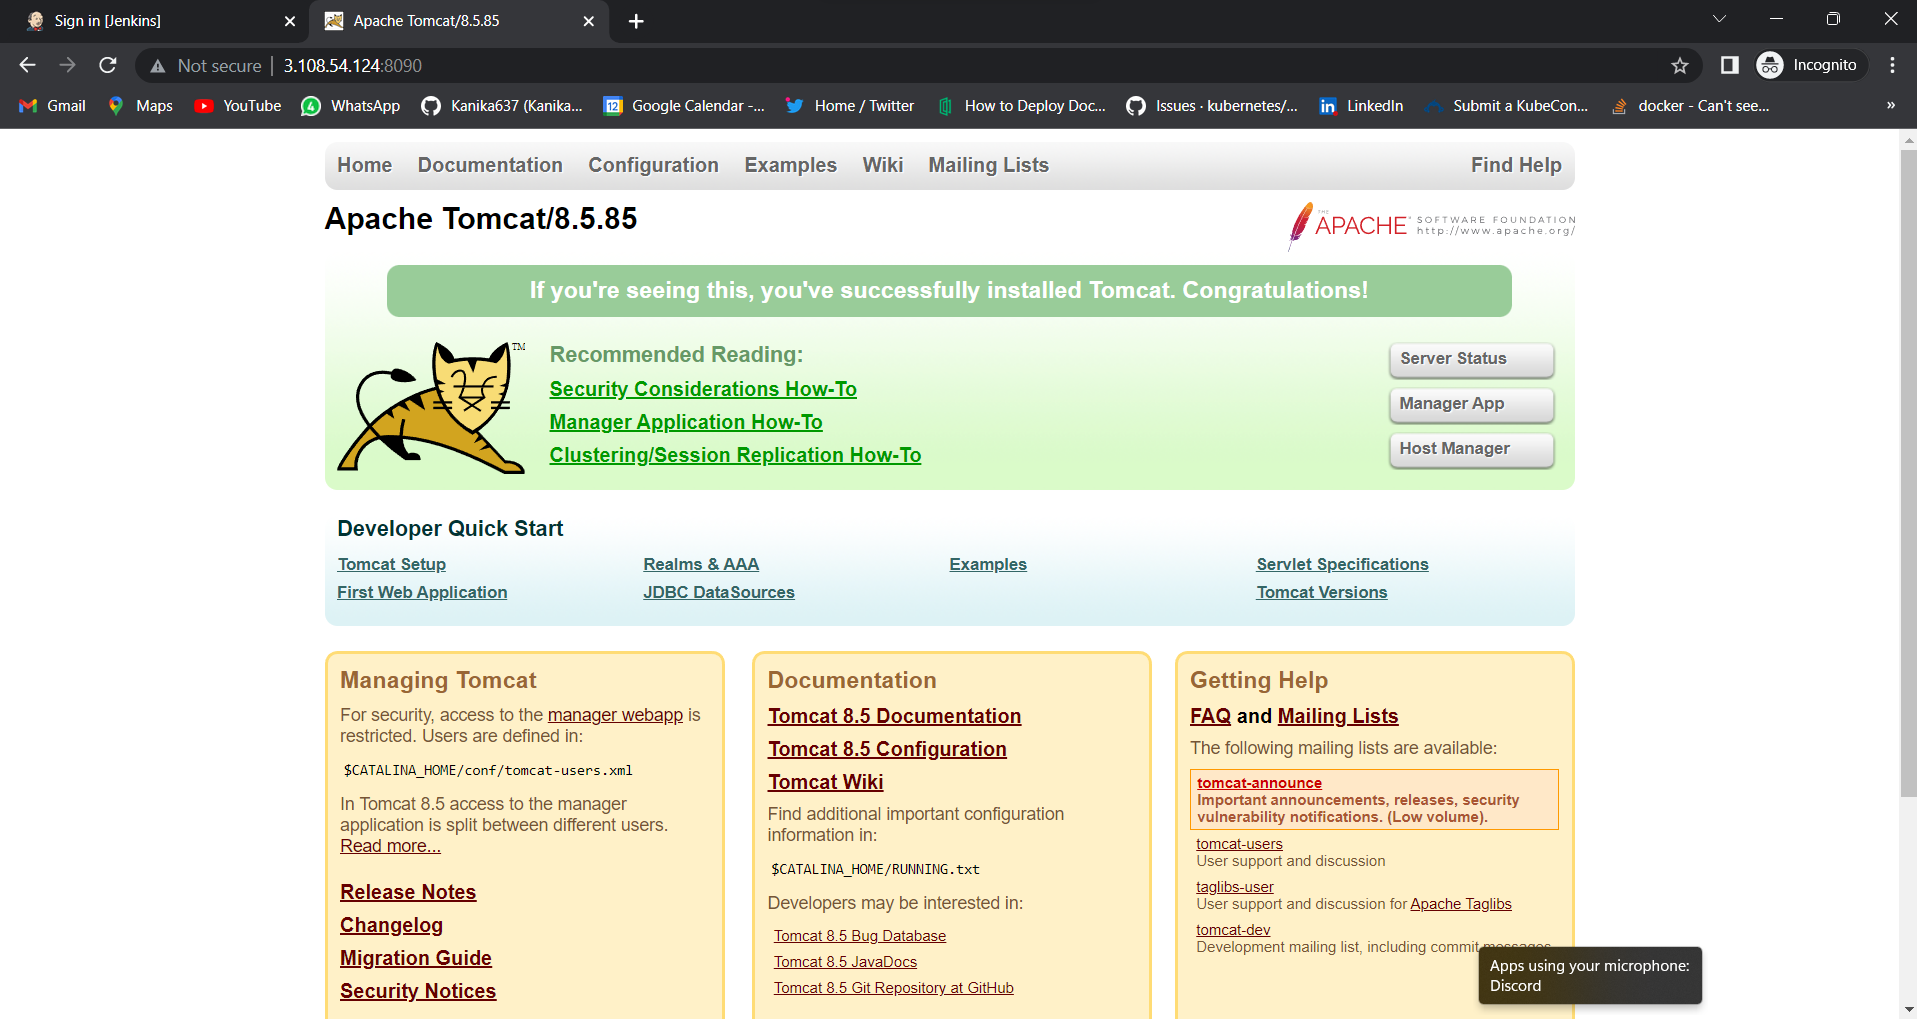Bookmark this page with the star icon

[x=1680, y=65]
